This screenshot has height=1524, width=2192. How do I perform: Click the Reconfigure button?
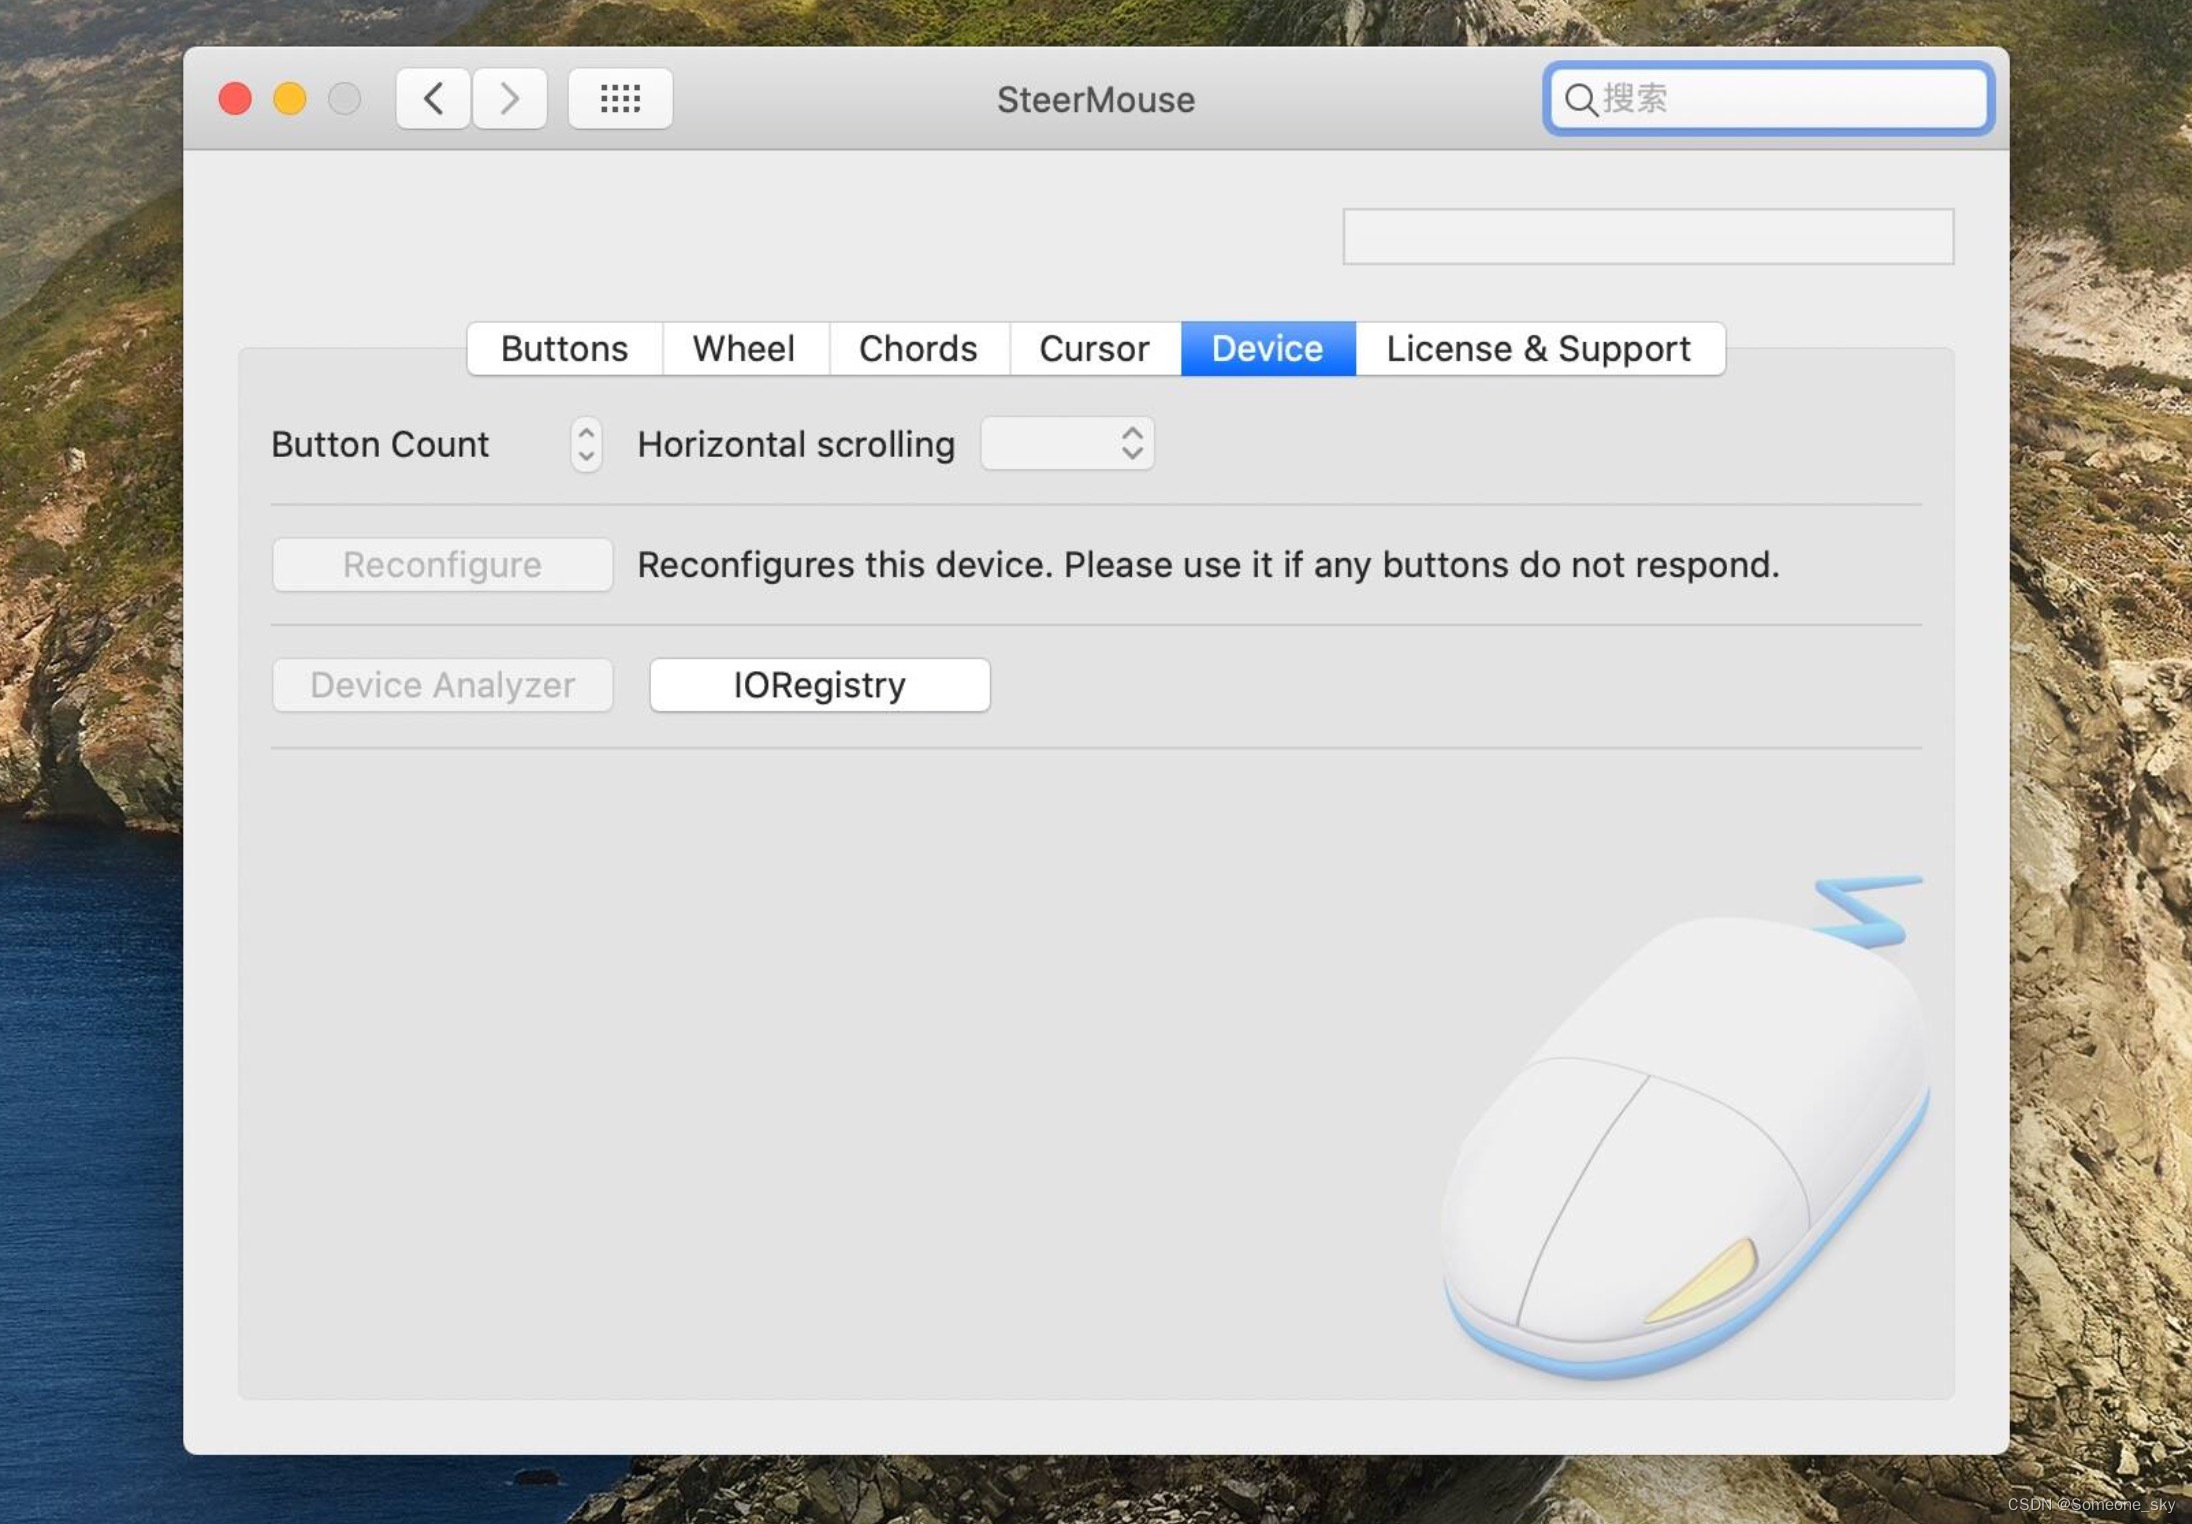[442, 565]
